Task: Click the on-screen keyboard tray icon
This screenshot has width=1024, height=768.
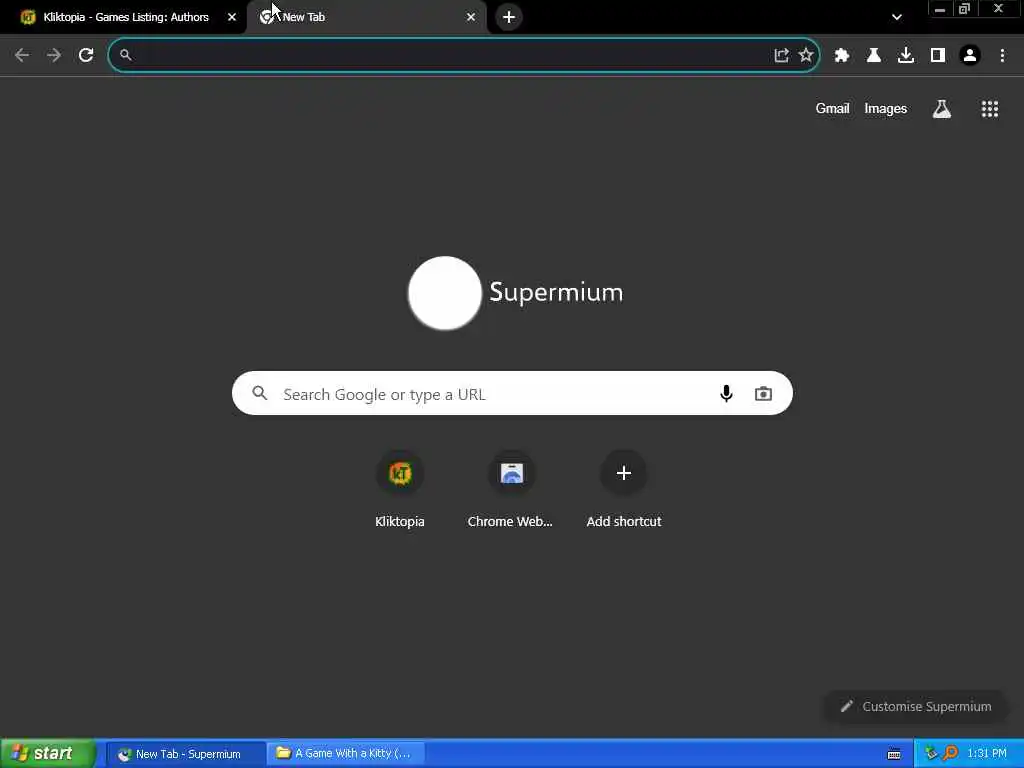Action: click(x=893, y=754)
